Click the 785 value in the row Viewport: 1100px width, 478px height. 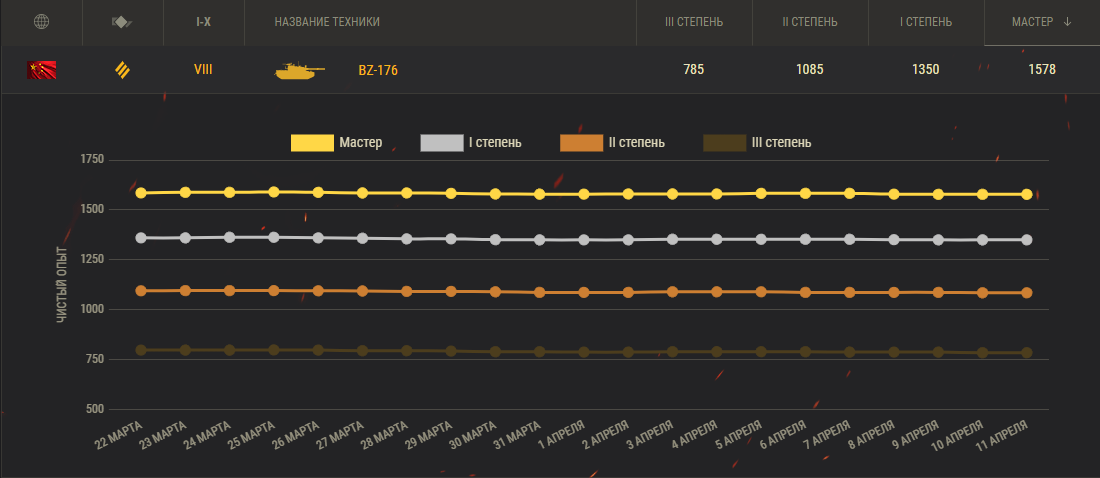(694, 69)
